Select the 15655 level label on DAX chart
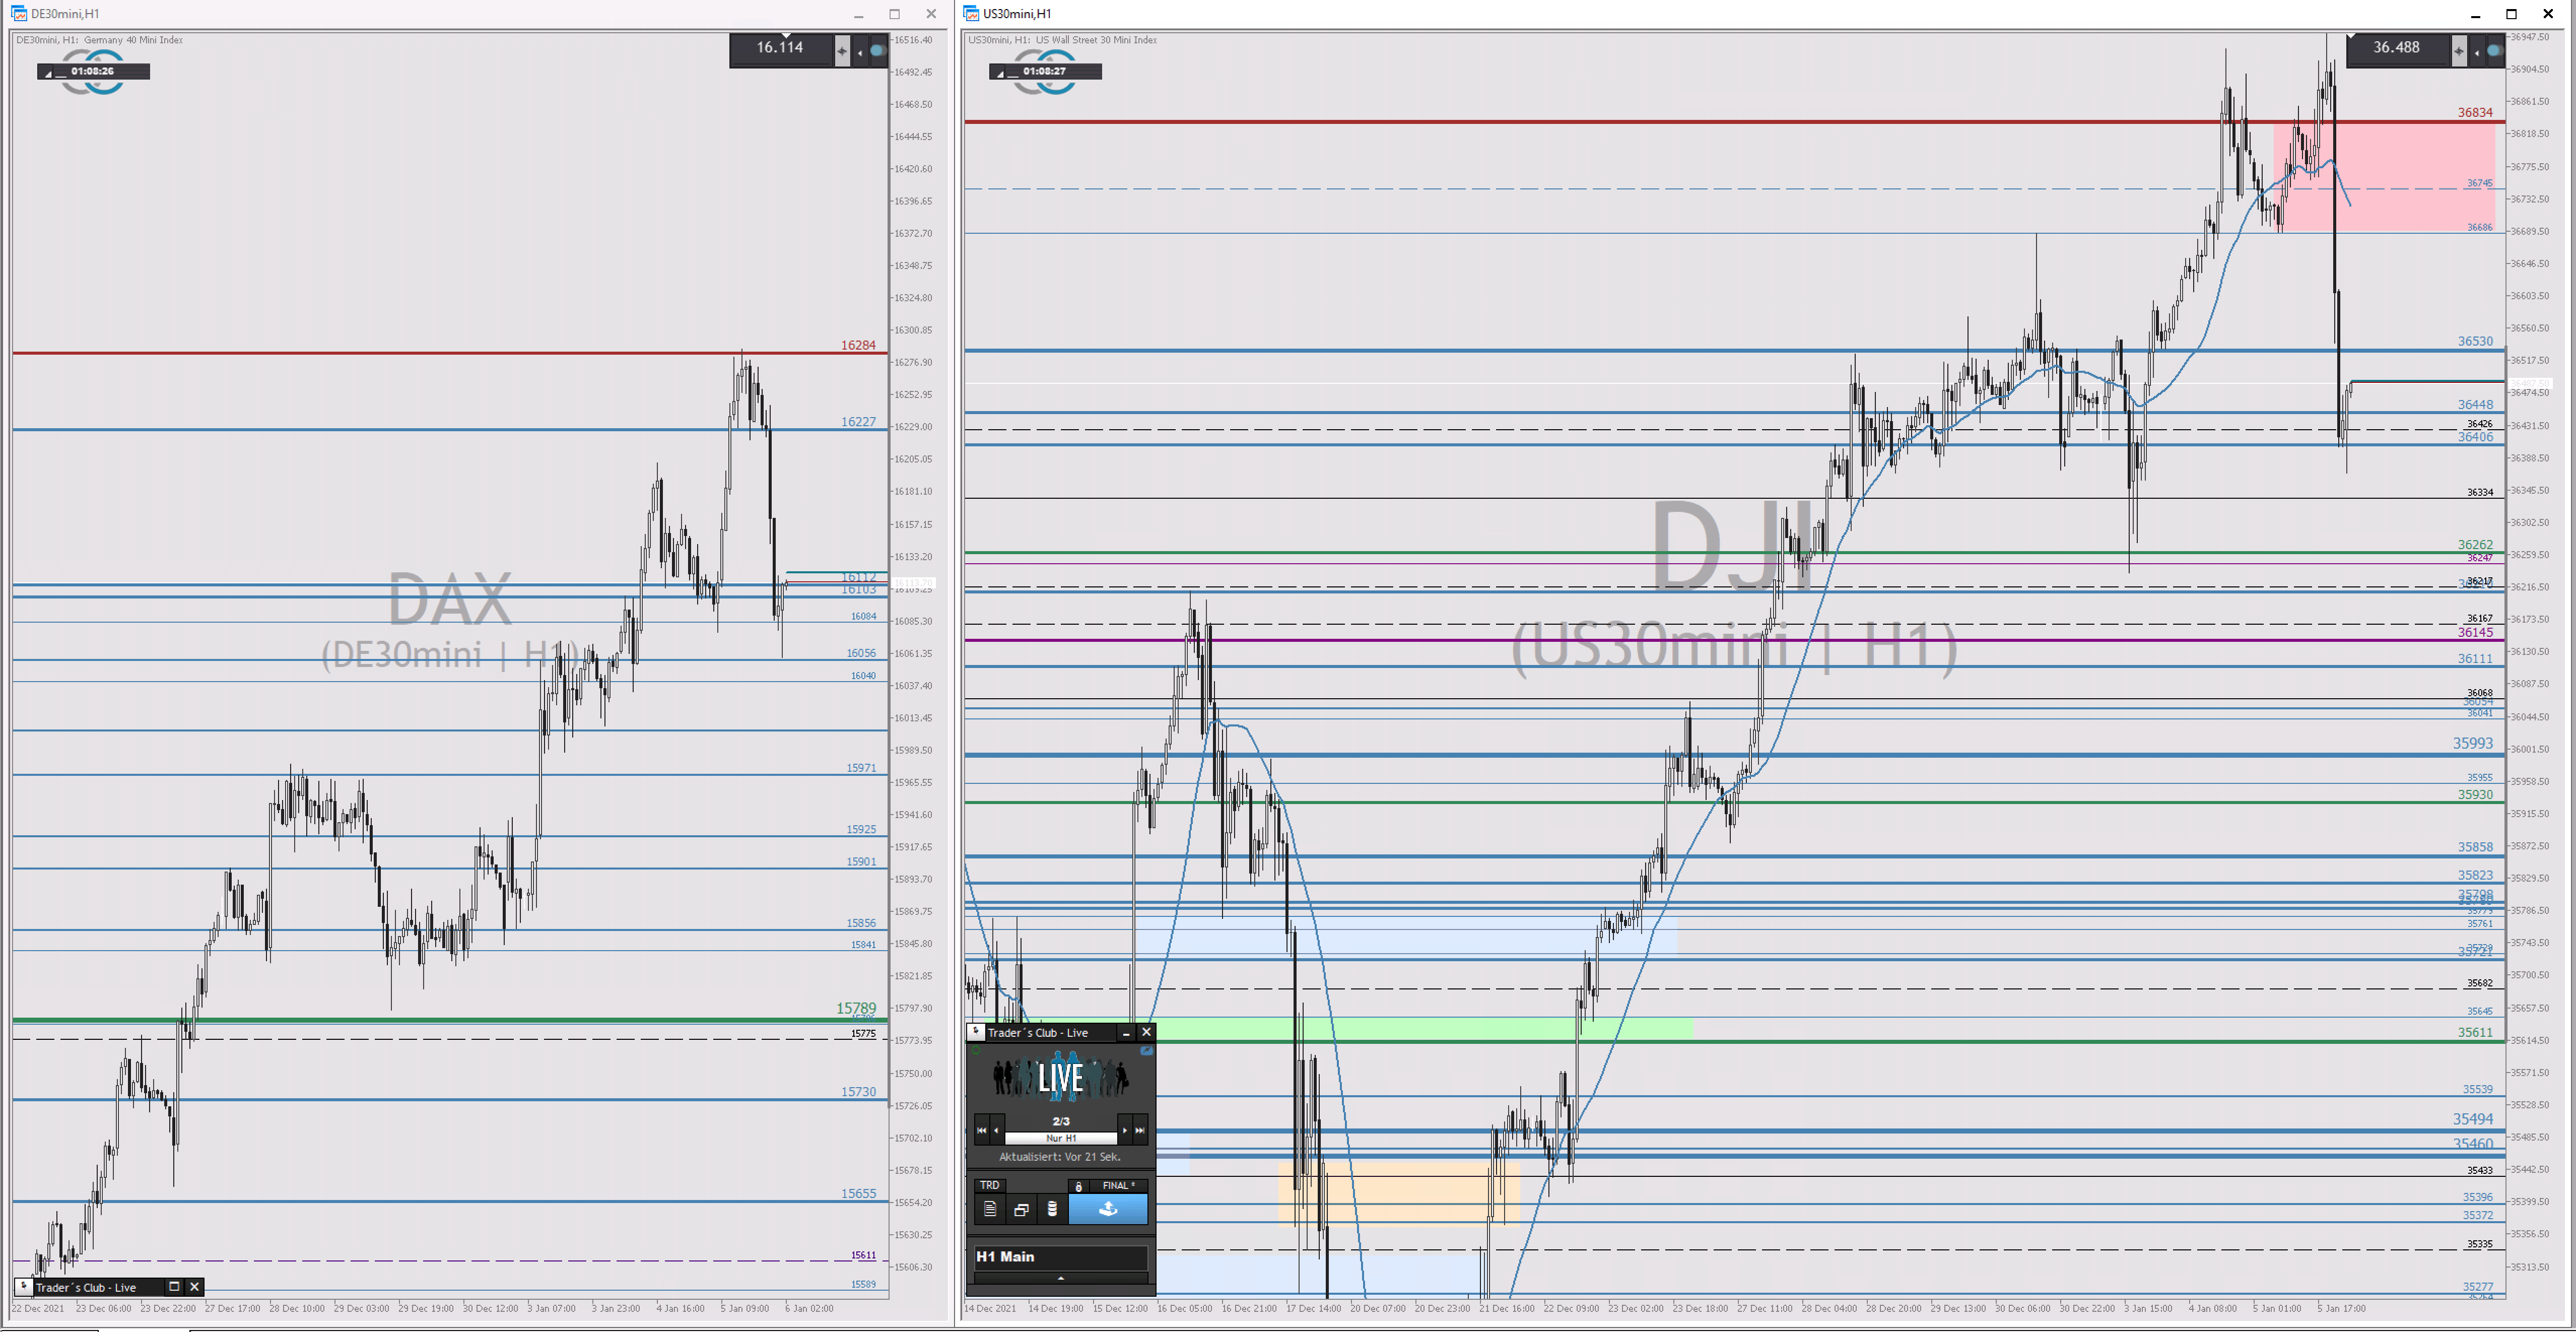The height and width of the screenshot is (1332, 2576). pos(858,1194)
